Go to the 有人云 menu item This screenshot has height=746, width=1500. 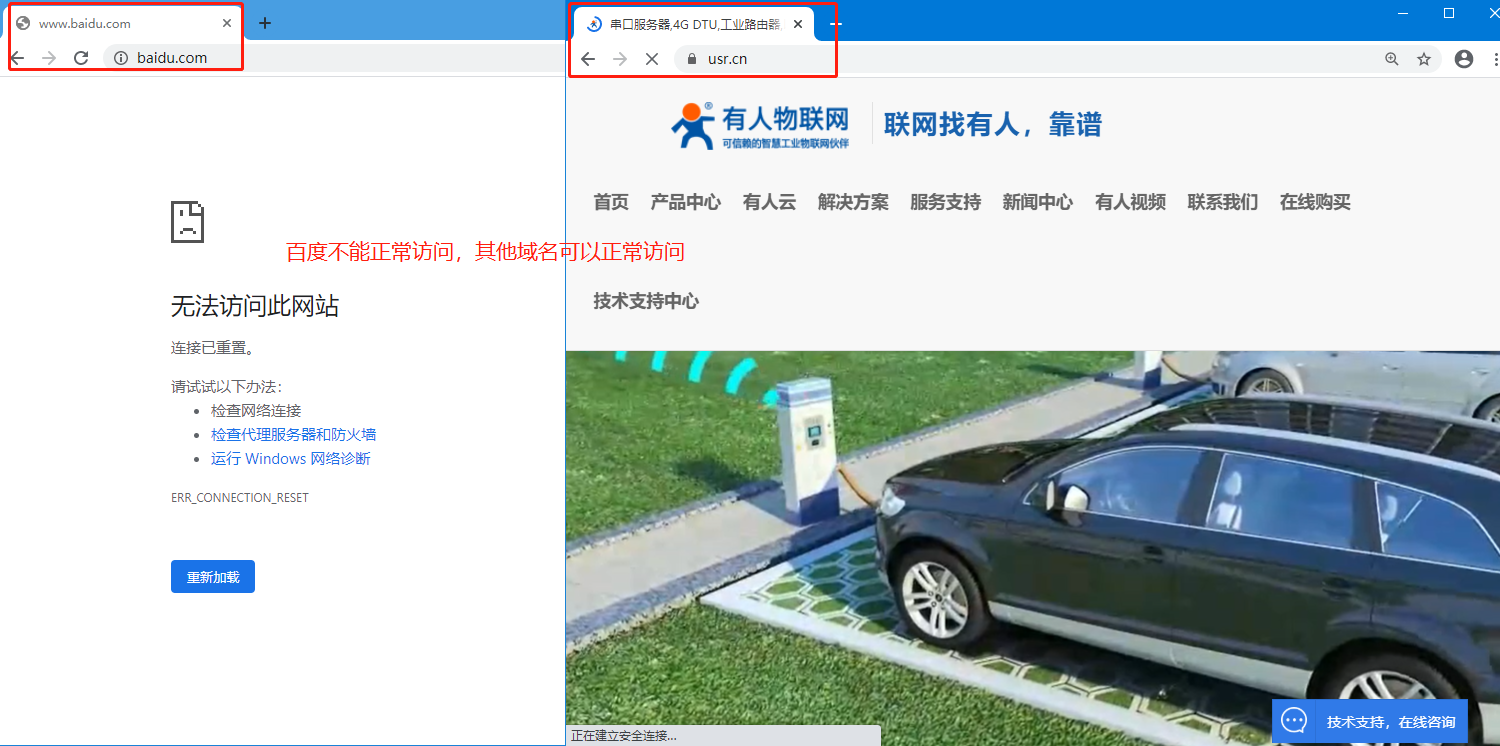coord(770,202)
